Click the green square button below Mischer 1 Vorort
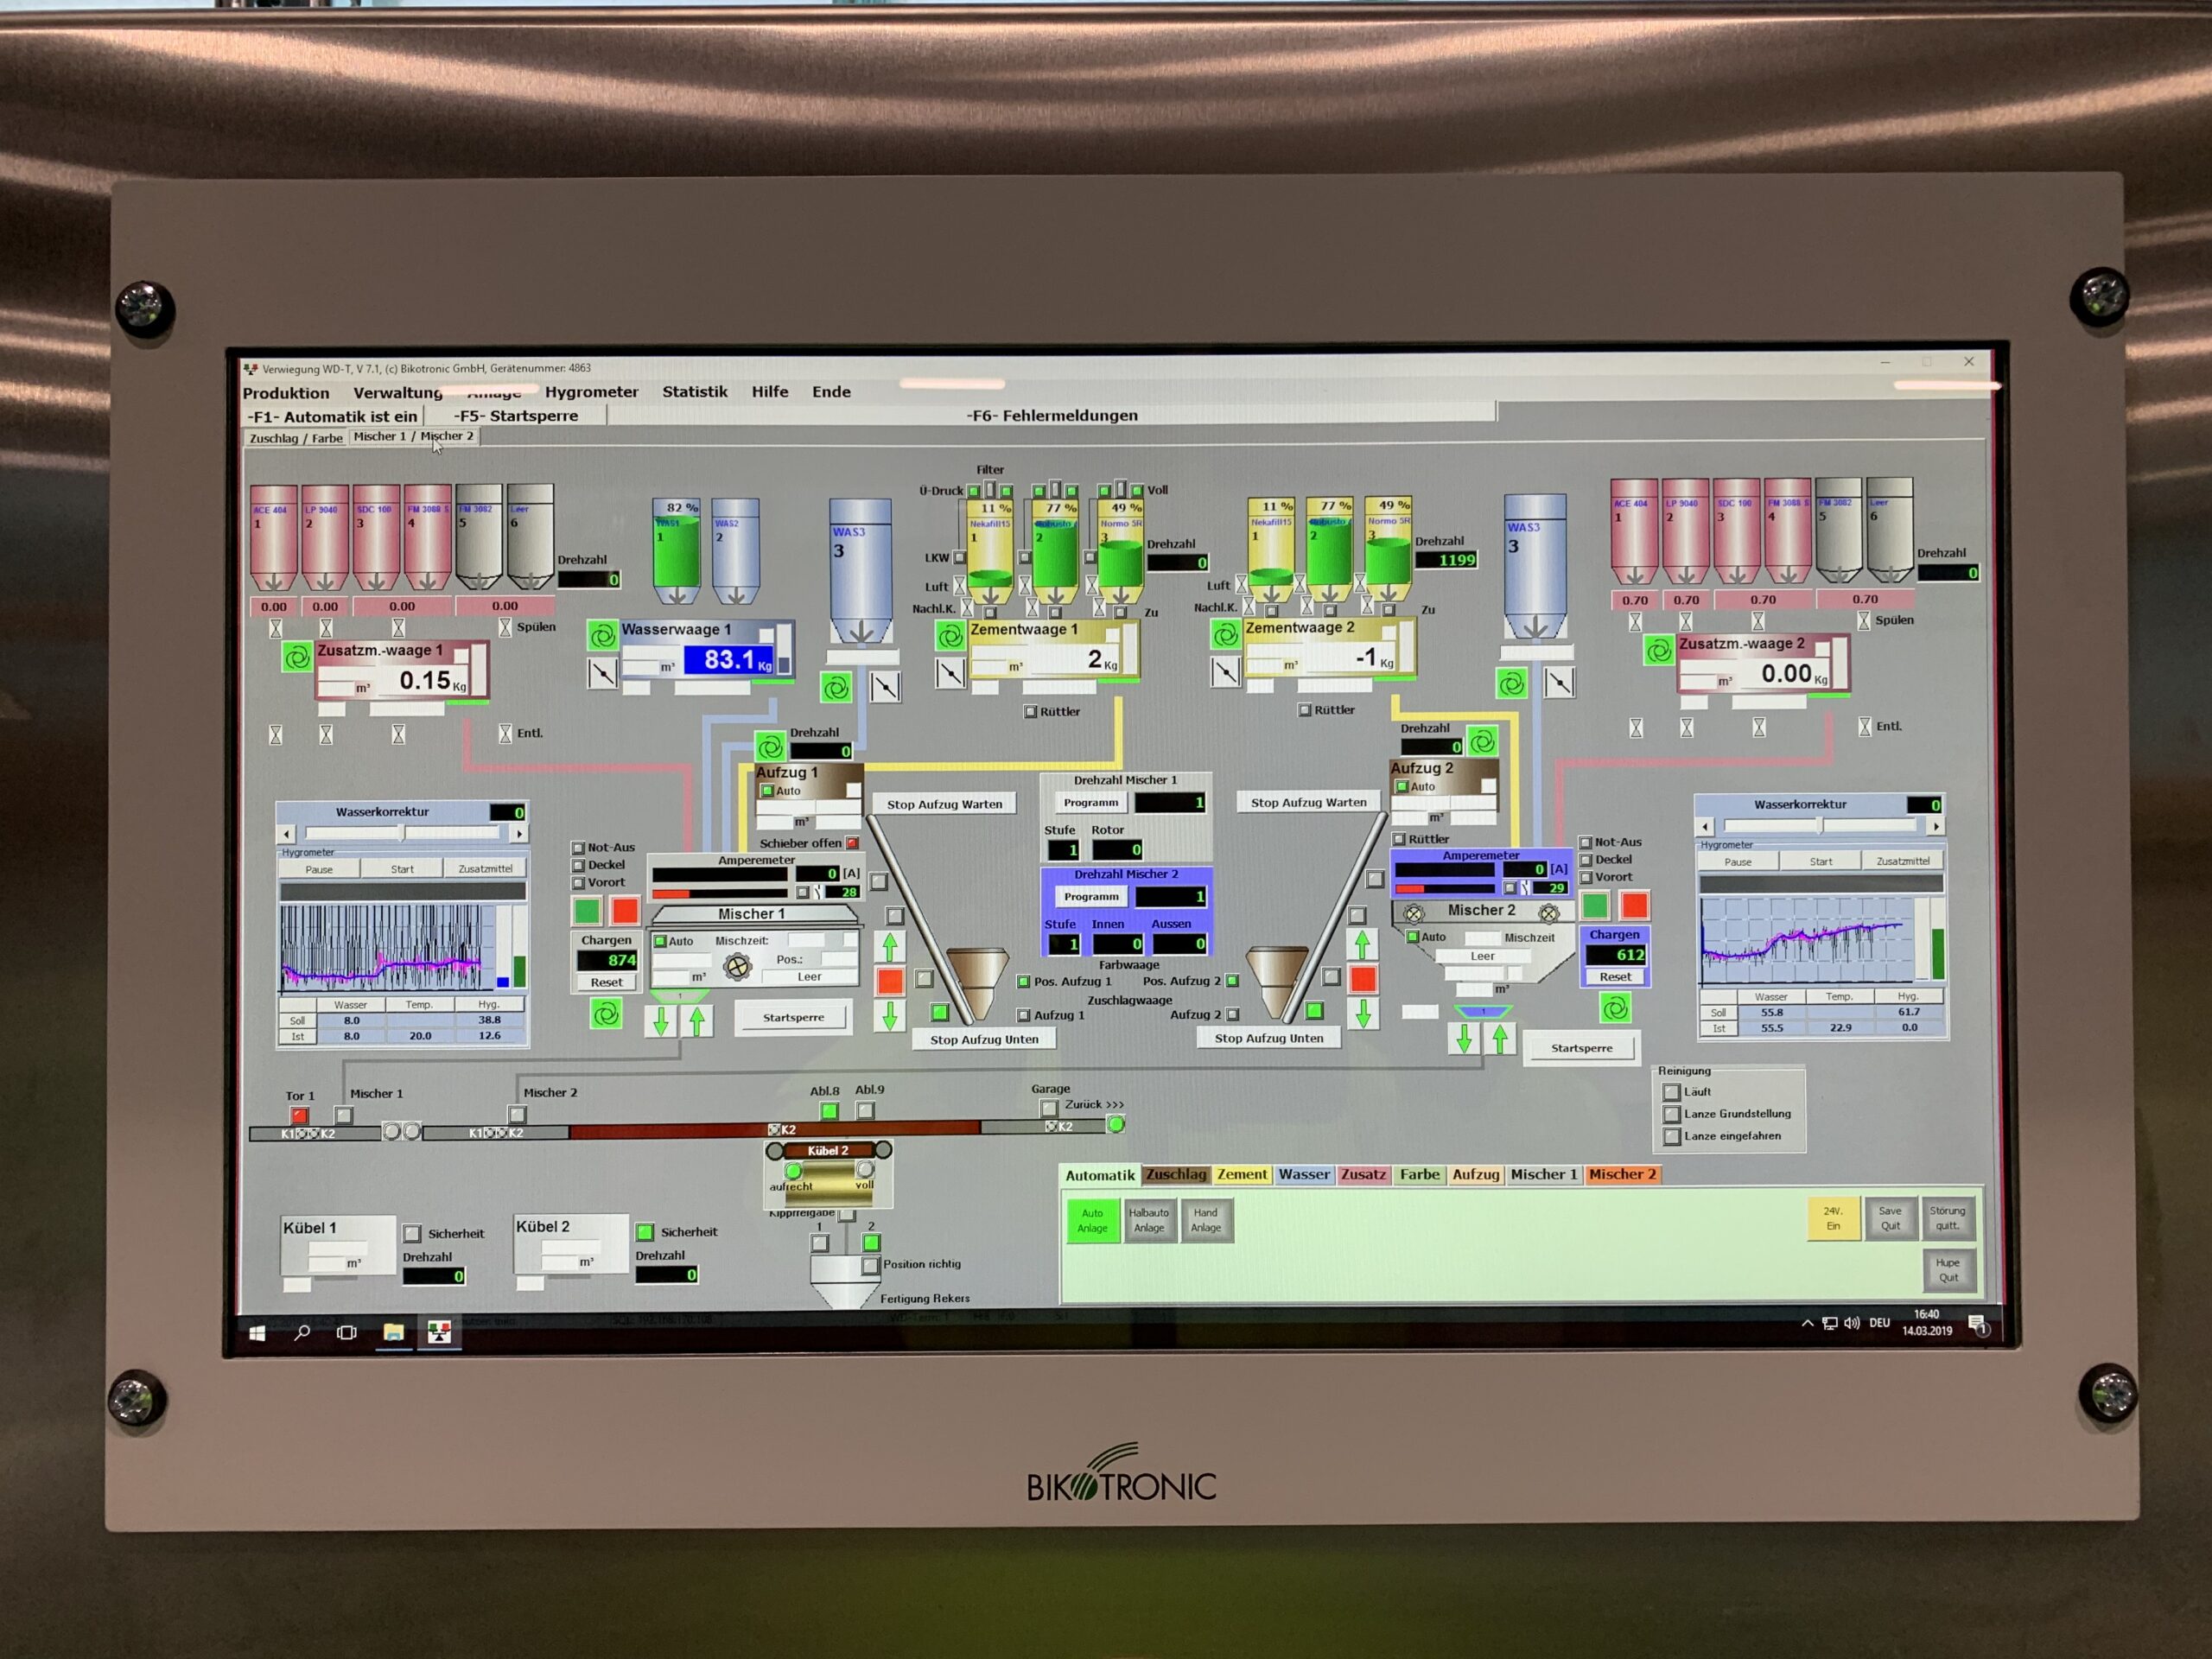The image size is (2212, 1659). 587,910
